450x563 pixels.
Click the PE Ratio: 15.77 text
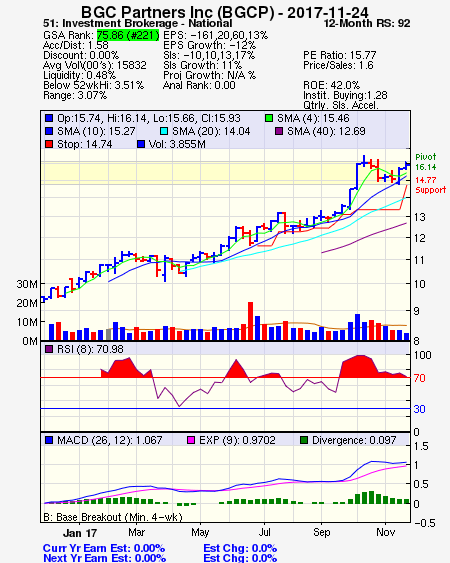tap(339, 55)
